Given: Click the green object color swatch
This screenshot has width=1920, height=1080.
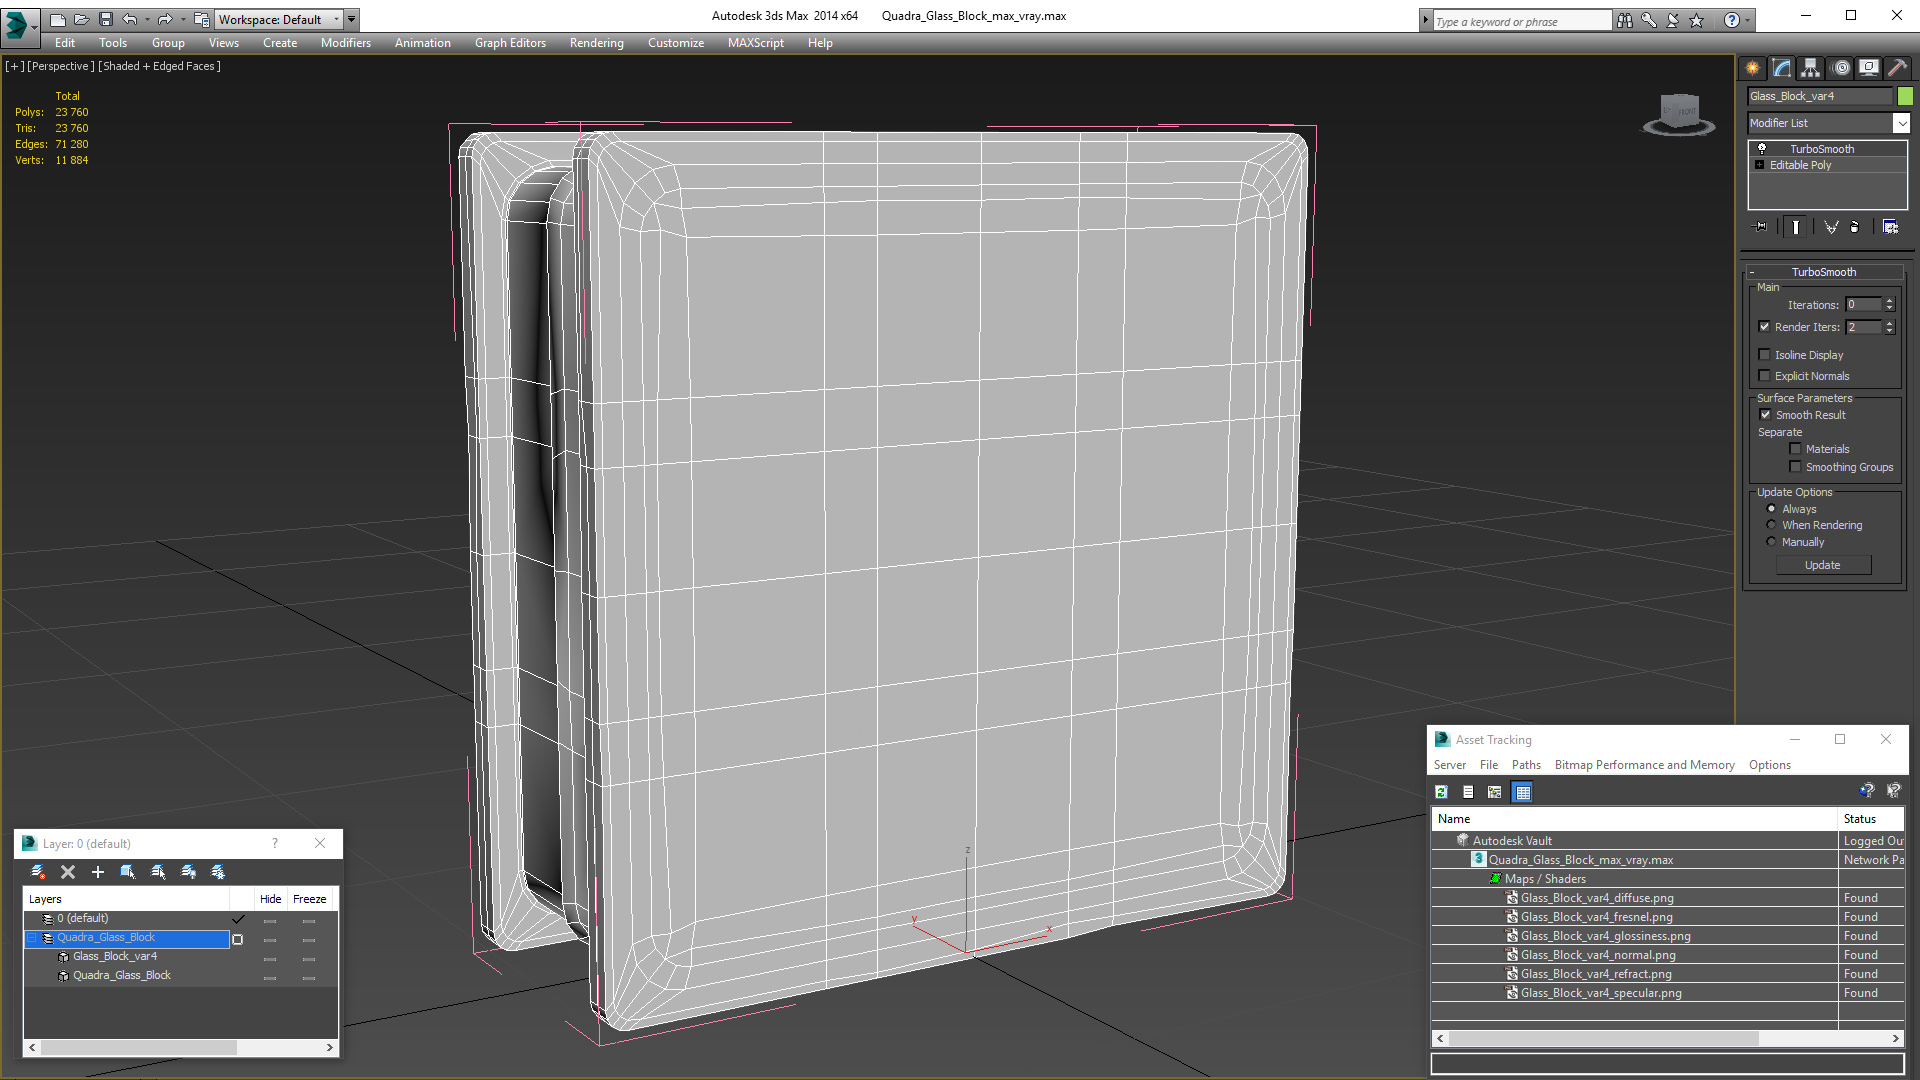Looking at the screenshot, I should (1905, 96).
